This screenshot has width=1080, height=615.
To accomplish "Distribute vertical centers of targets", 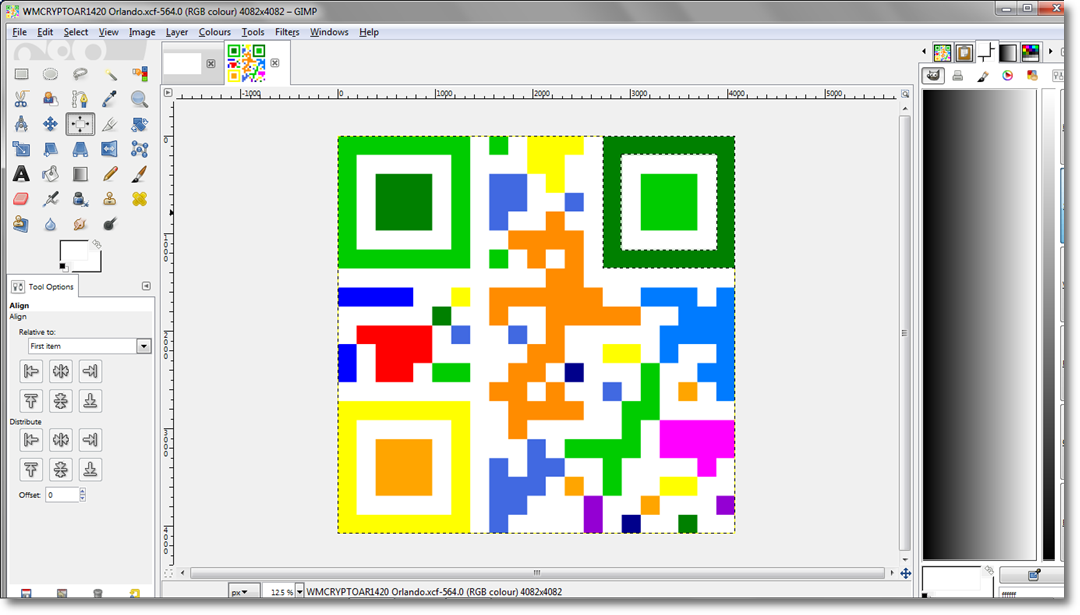I will pyautogui.click(x=61, y=470).
